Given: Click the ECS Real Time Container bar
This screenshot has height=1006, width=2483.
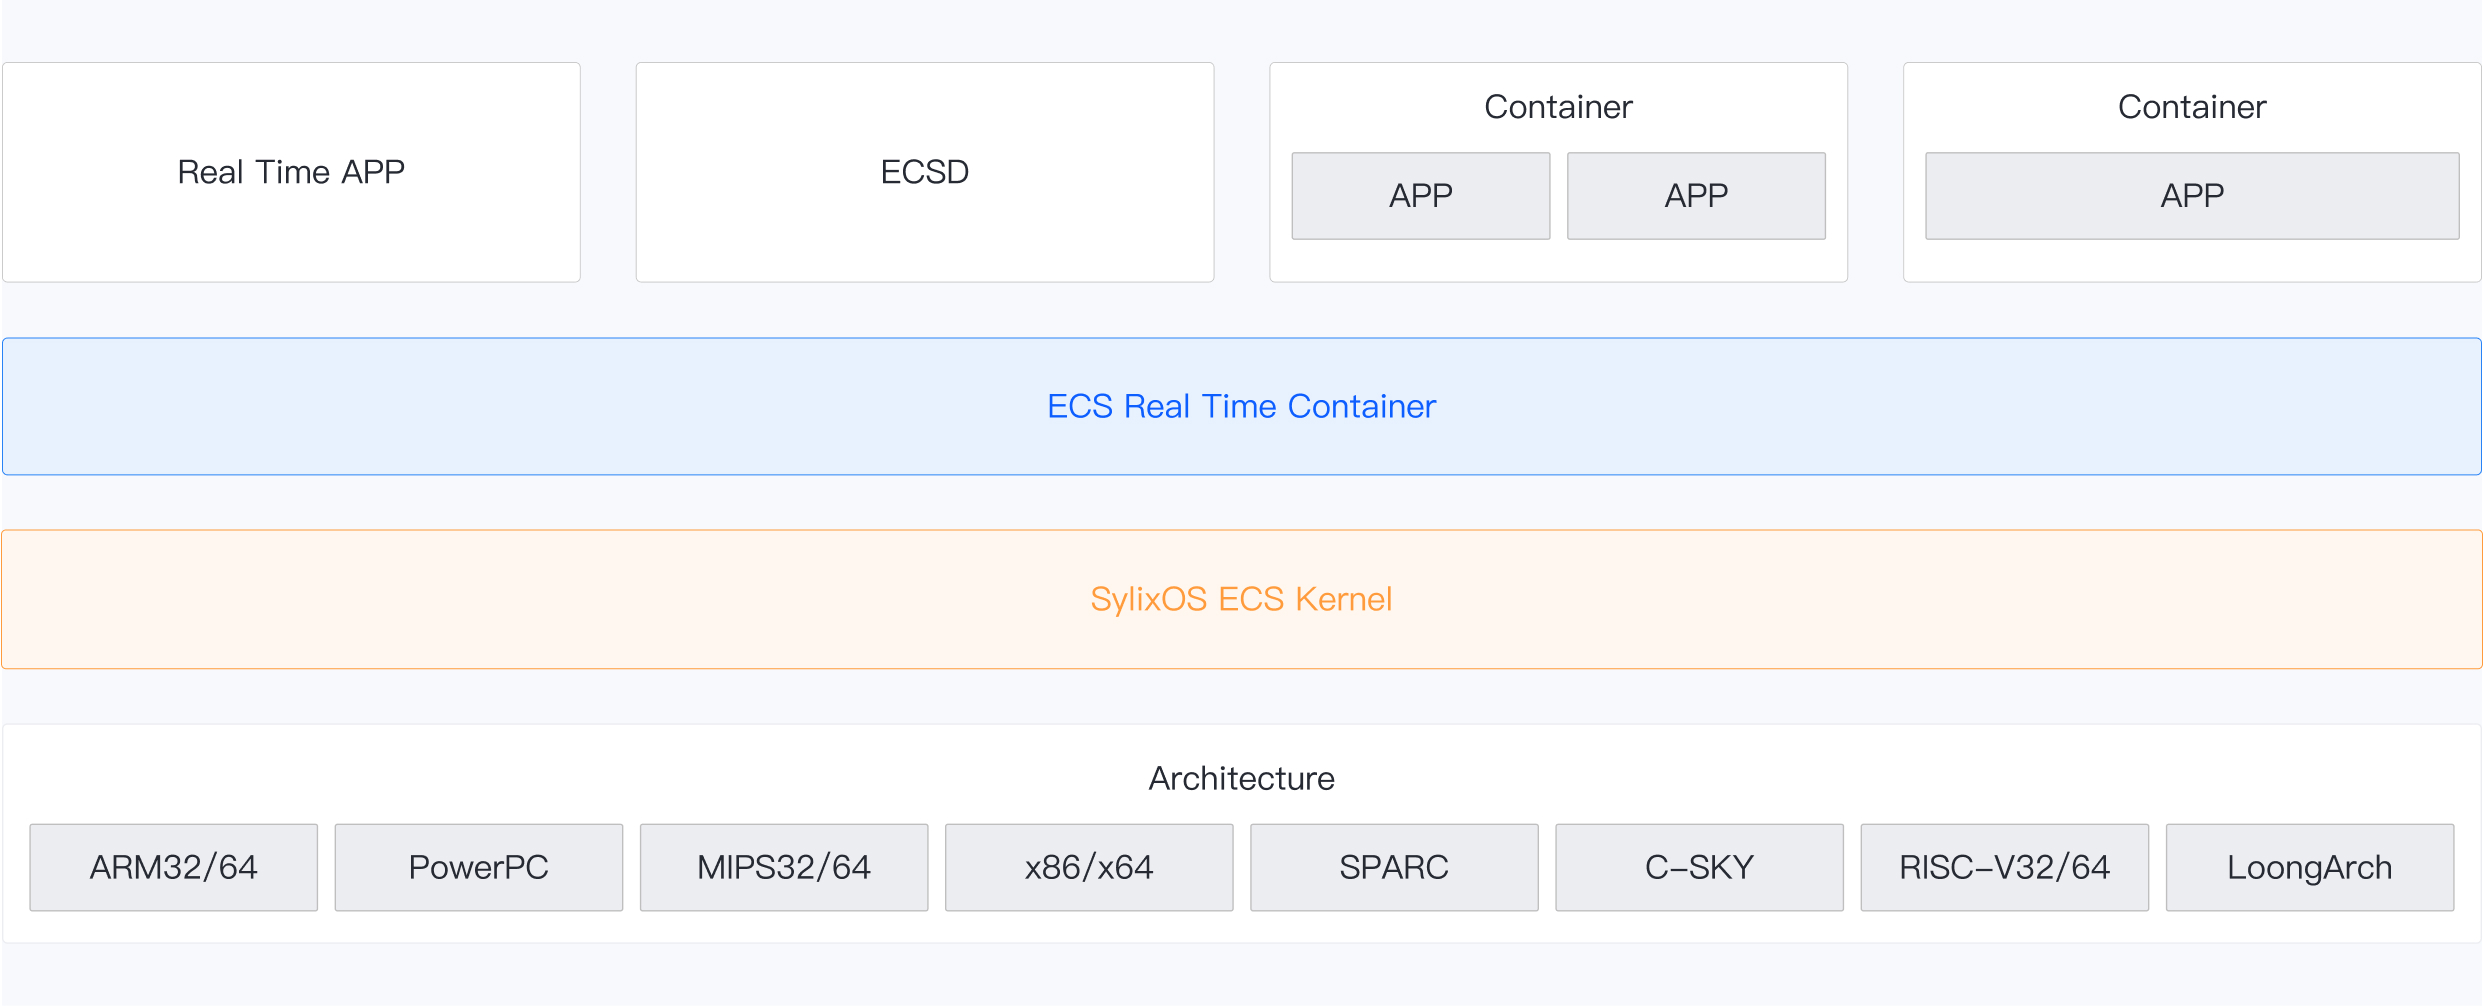Looking at the screenshot, I should click(1241, 406).
